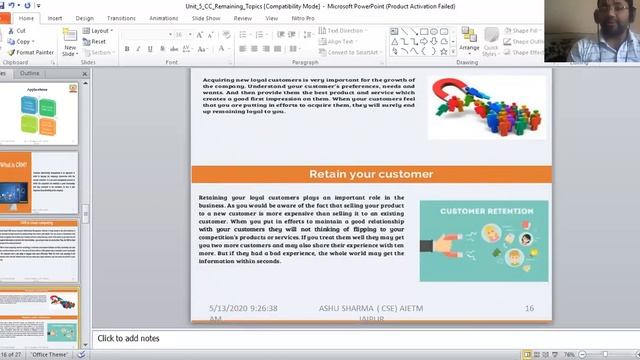Open the Text Direction dropdown
Screen dimensions: 640x360
[x=343, y=31]
